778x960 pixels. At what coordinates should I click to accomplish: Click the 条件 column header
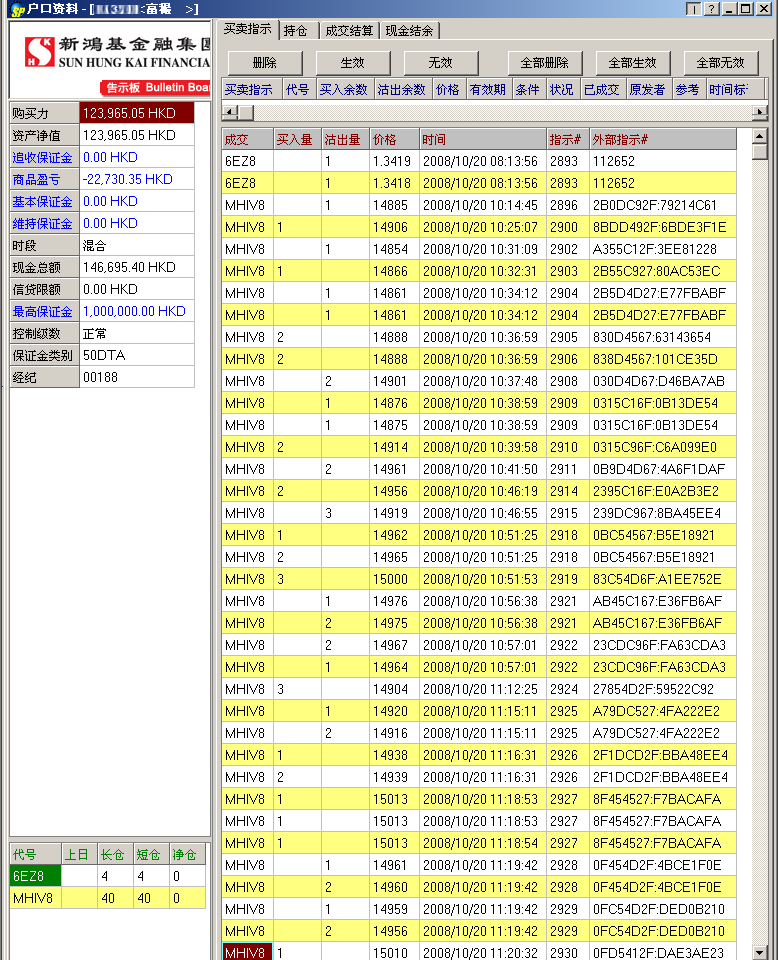528,89
